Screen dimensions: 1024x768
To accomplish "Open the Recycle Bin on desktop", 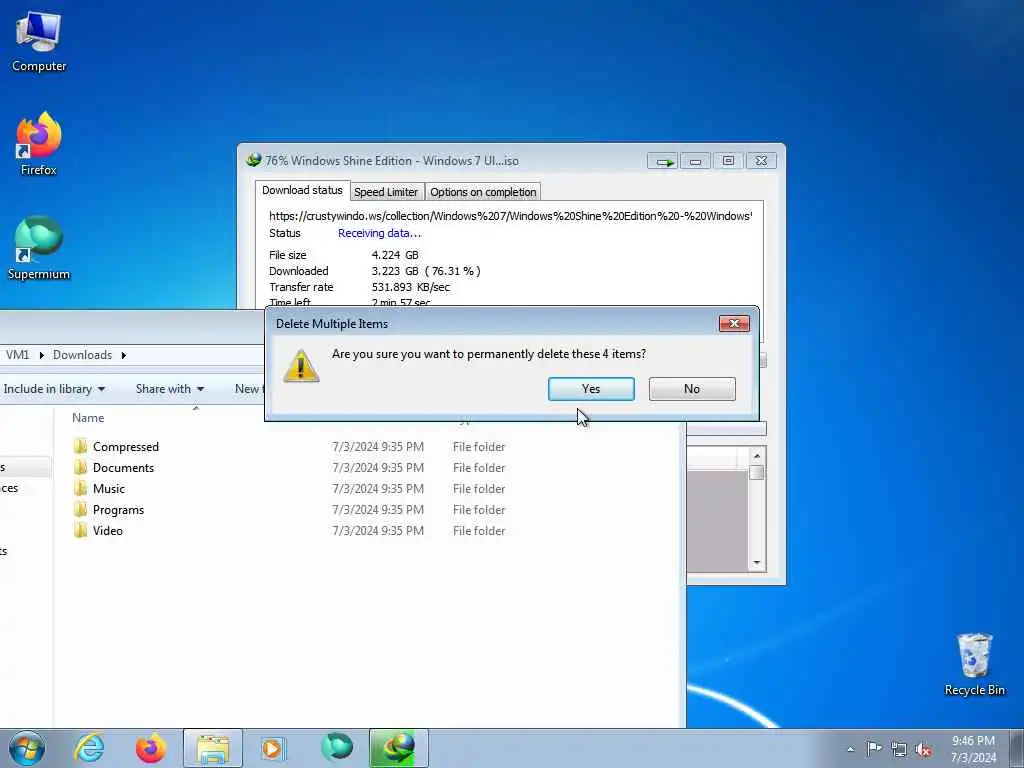I will 974,664.
